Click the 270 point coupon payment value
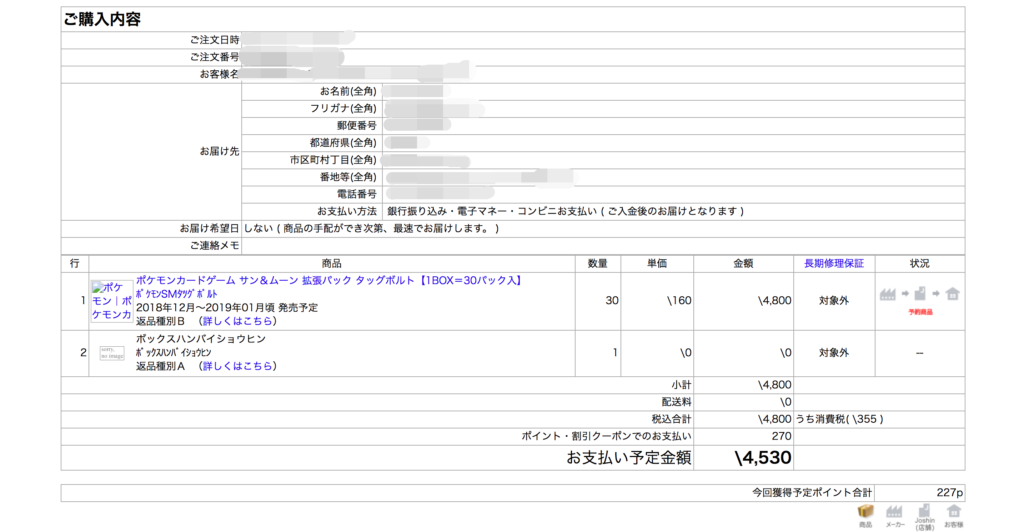The image size is (1024, 532). coord(781,436)
